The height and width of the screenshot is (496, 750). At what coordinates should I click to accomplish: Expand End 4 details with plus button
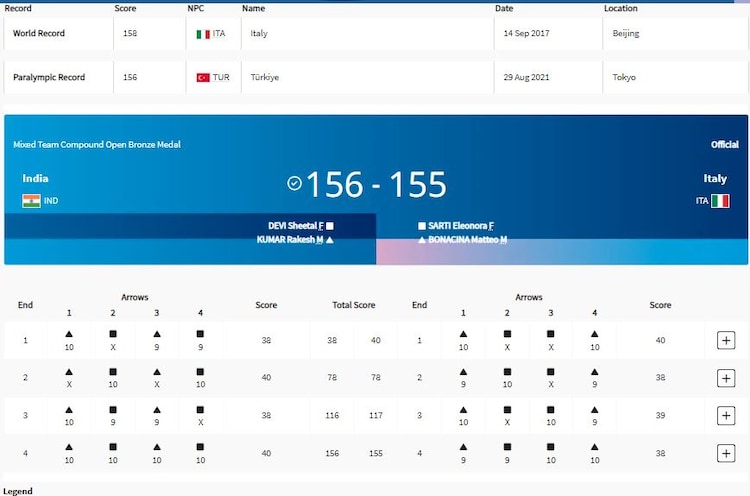(x=726, y=453)
